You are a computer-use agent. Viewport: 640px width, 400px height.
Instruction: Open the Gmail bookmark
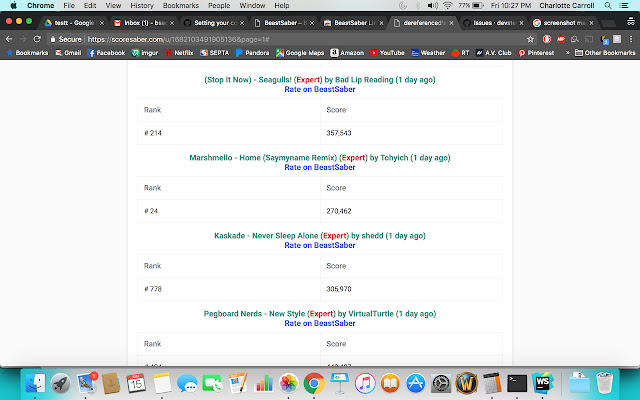(68, 53)
